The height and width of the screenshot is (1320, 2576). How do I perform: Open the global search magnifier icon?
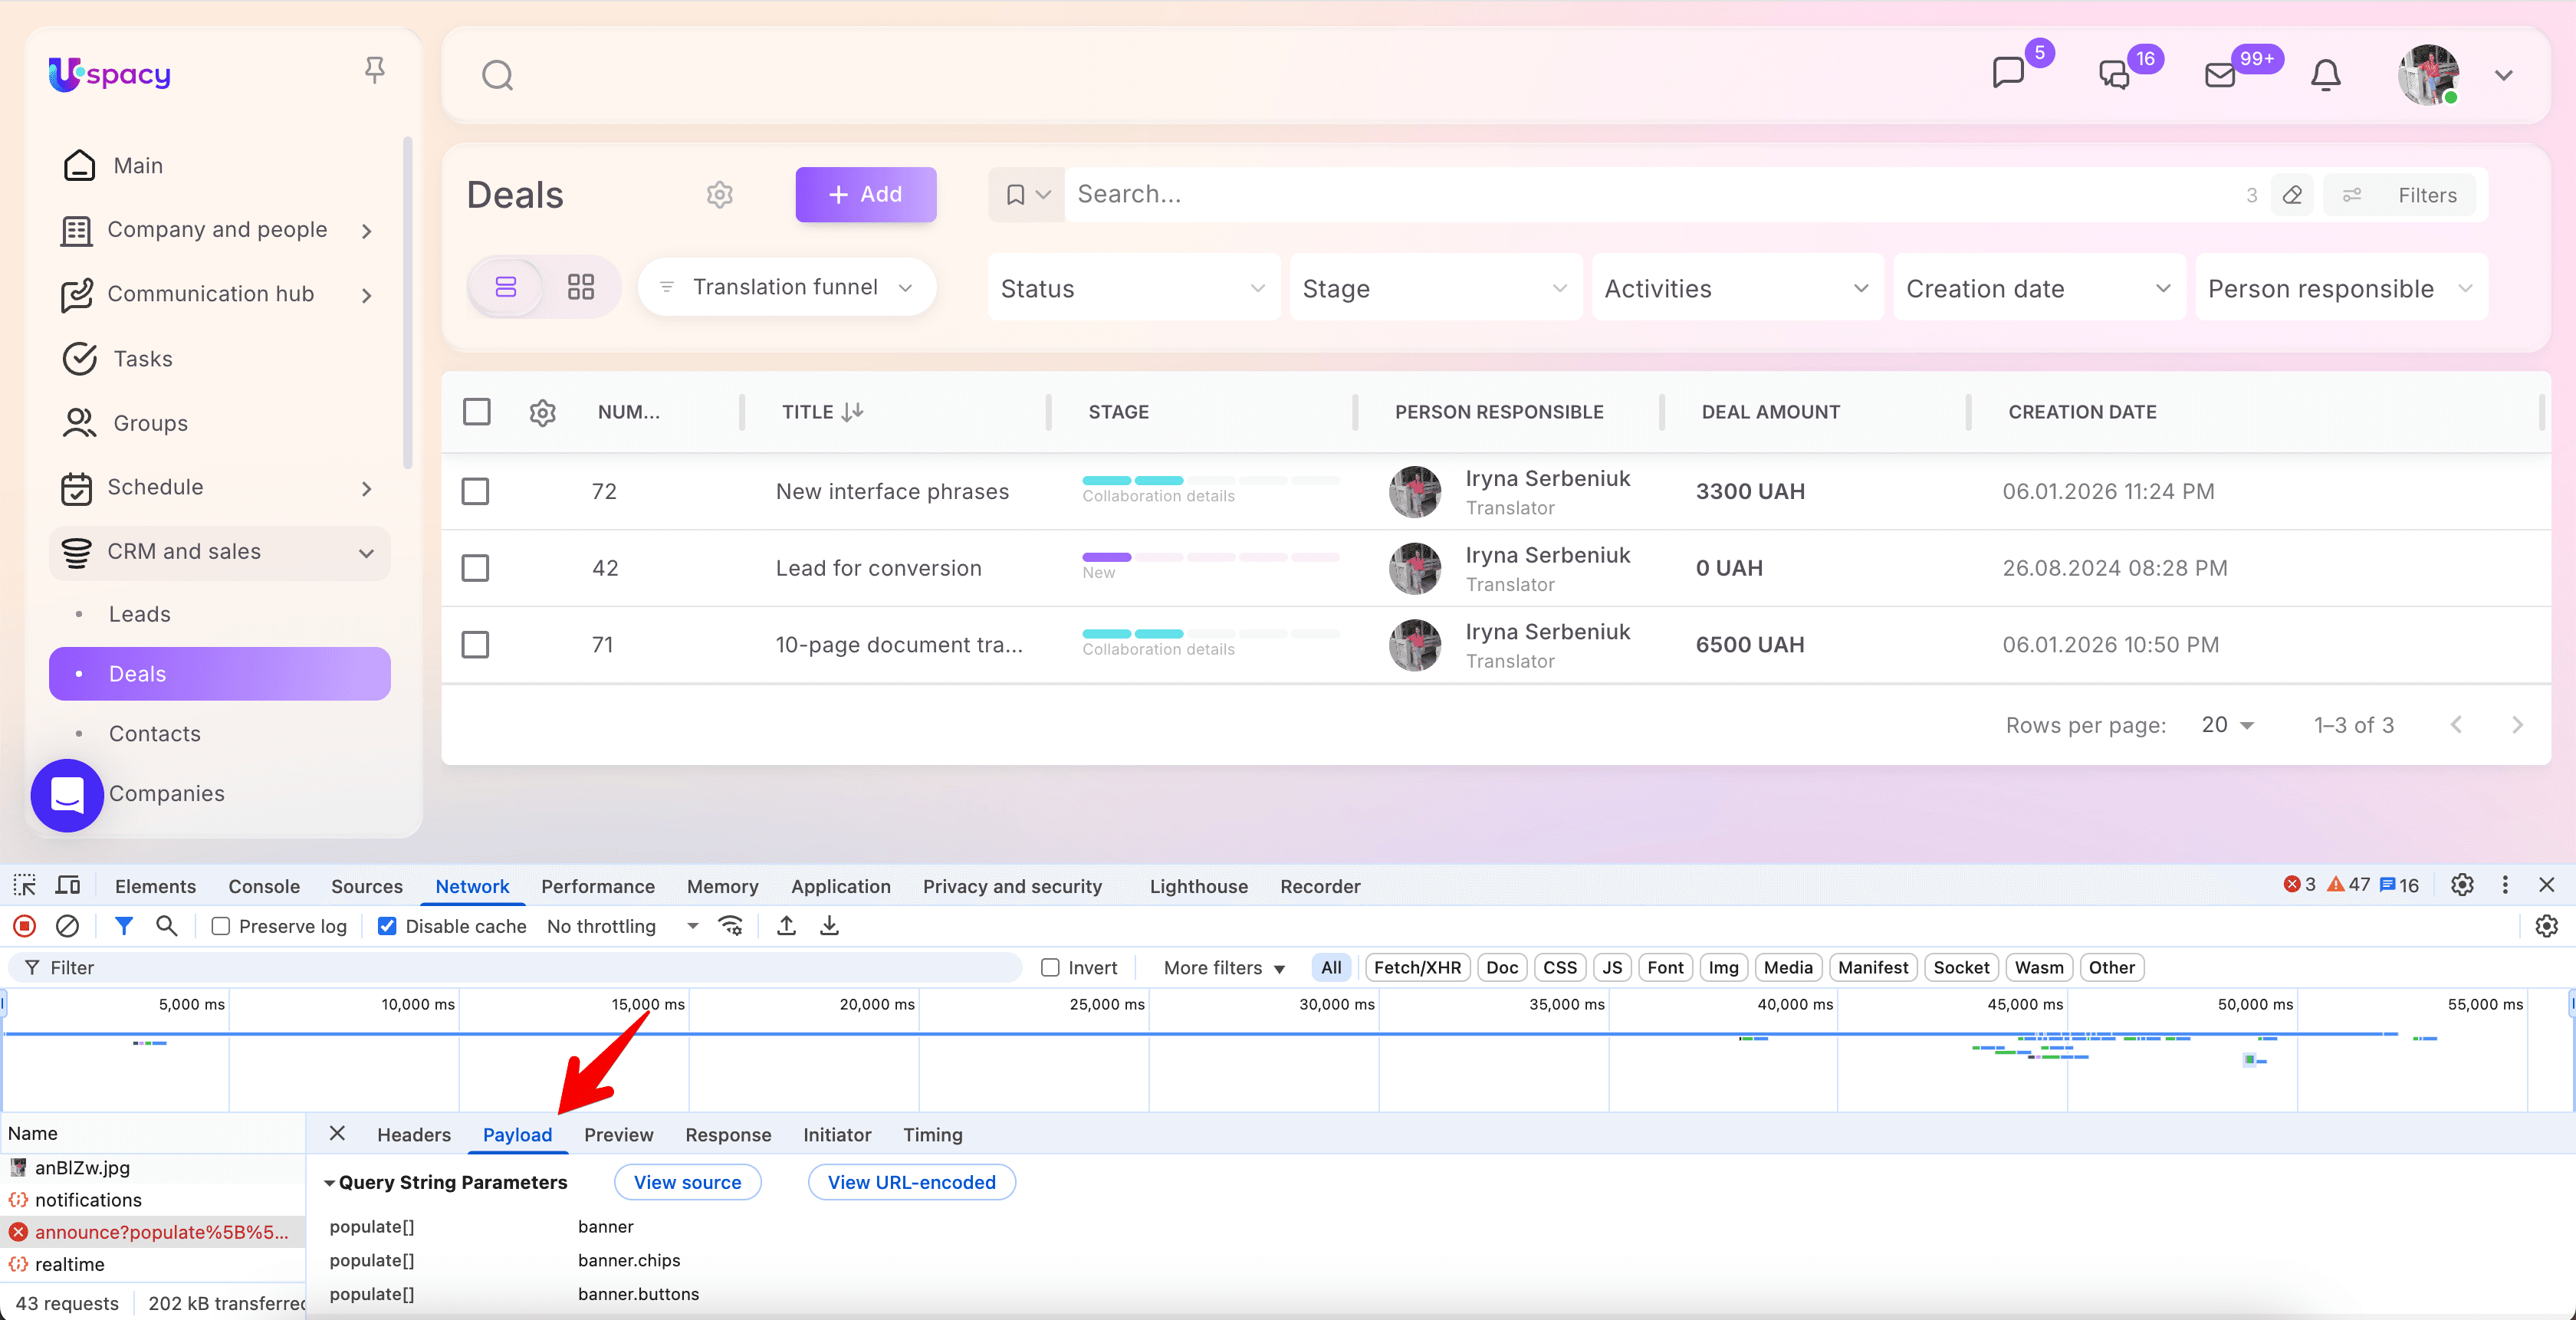click(497, 75)
